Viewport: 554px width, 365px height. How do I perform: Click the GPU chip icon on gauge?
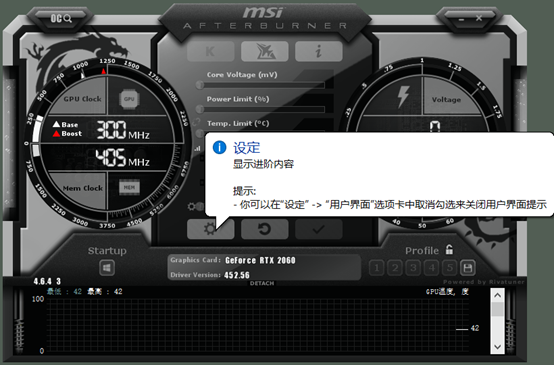coord(129,99)
